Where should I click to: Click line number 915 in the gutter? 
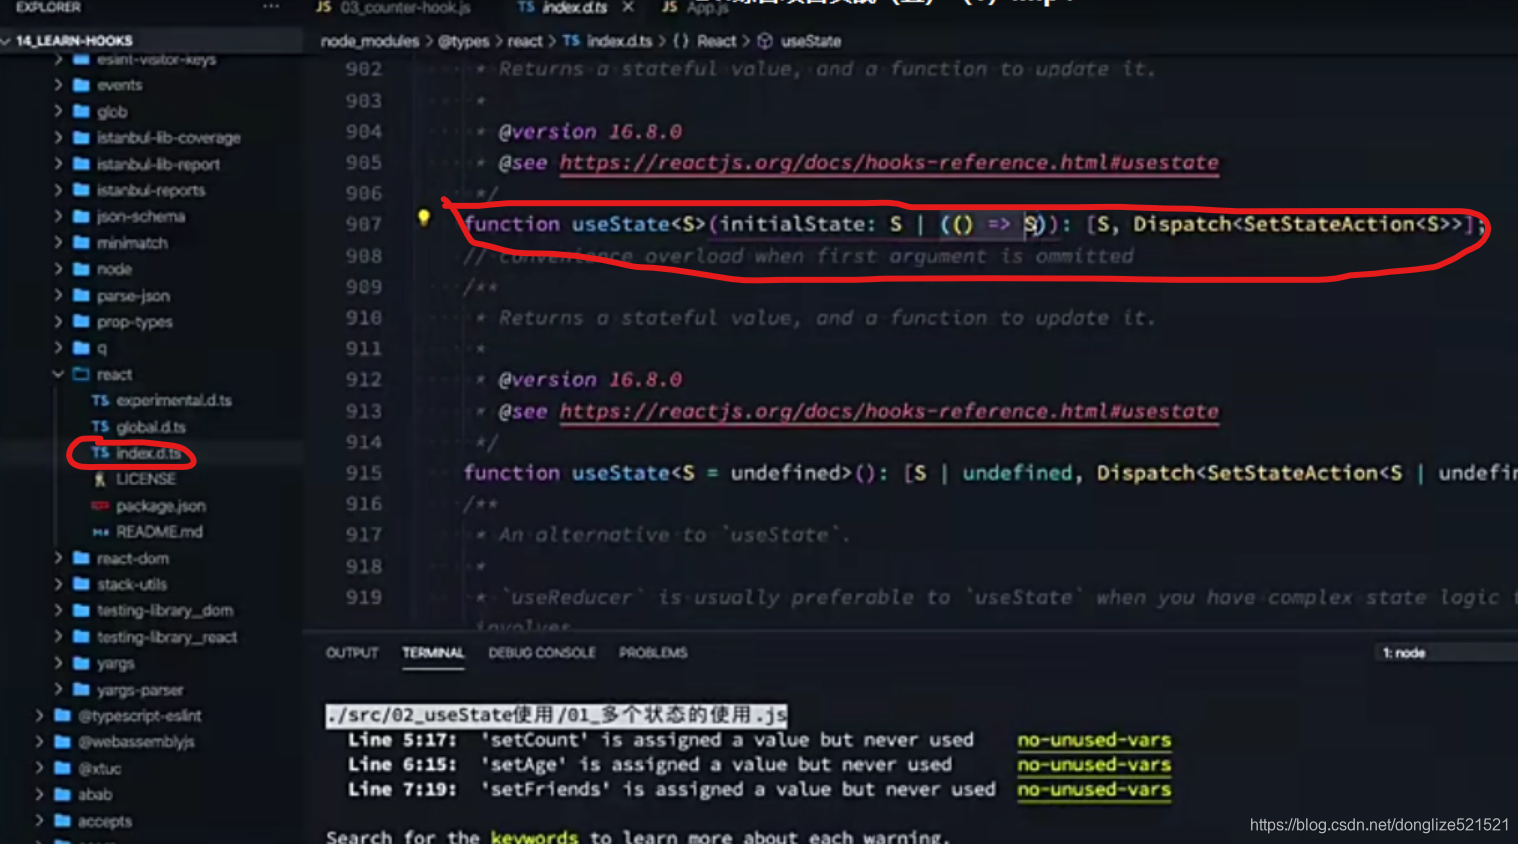[x=363, y=473]
